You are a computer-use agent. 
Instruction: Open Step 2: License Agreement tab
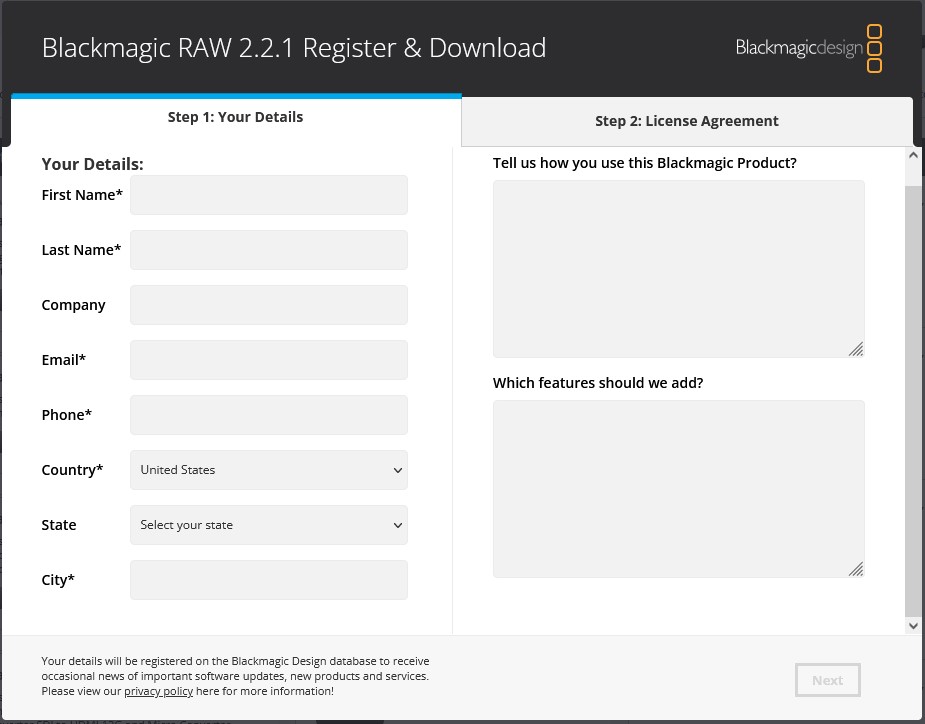687,122
